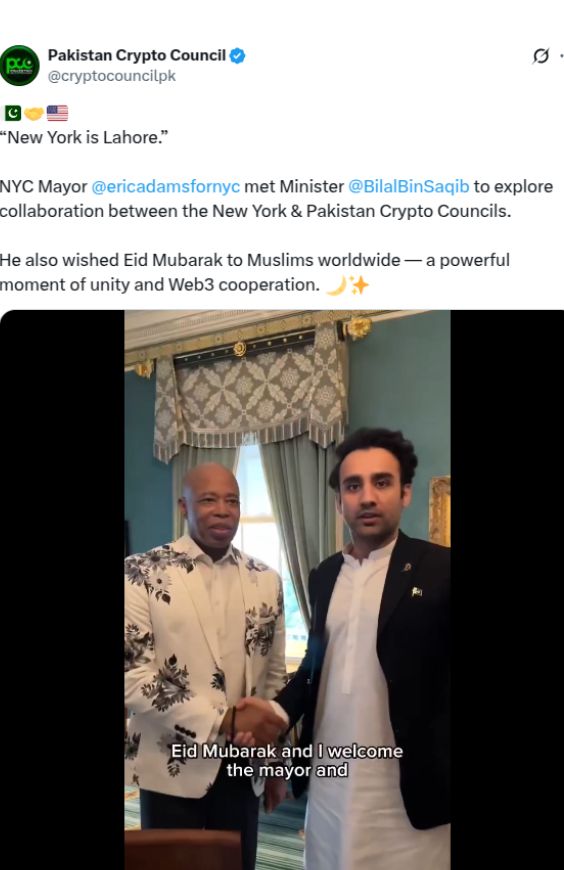The height and width of the screenshot is (870, 564).
Task: Click the blue verified badge
Action: point(238,56)
